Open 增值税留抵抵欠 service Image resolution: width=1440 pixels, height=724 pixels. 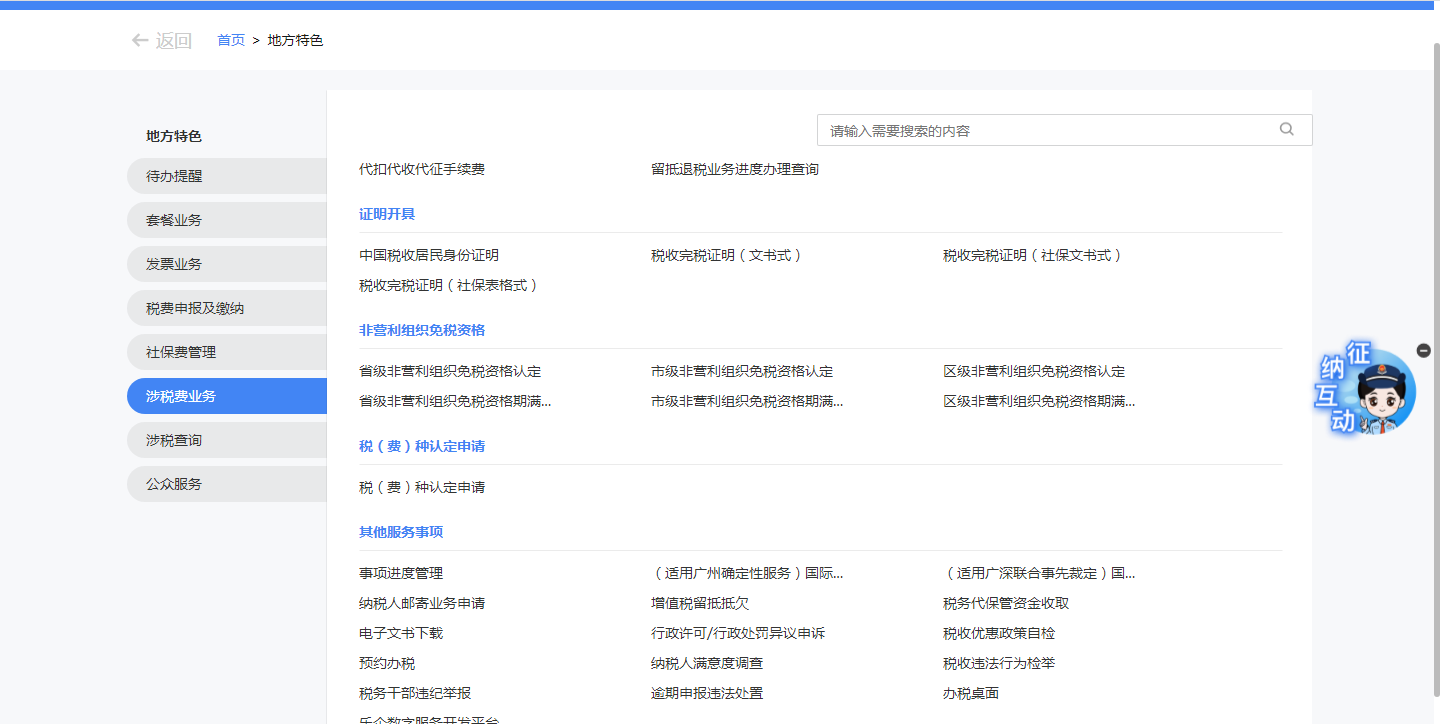point(700,603)
